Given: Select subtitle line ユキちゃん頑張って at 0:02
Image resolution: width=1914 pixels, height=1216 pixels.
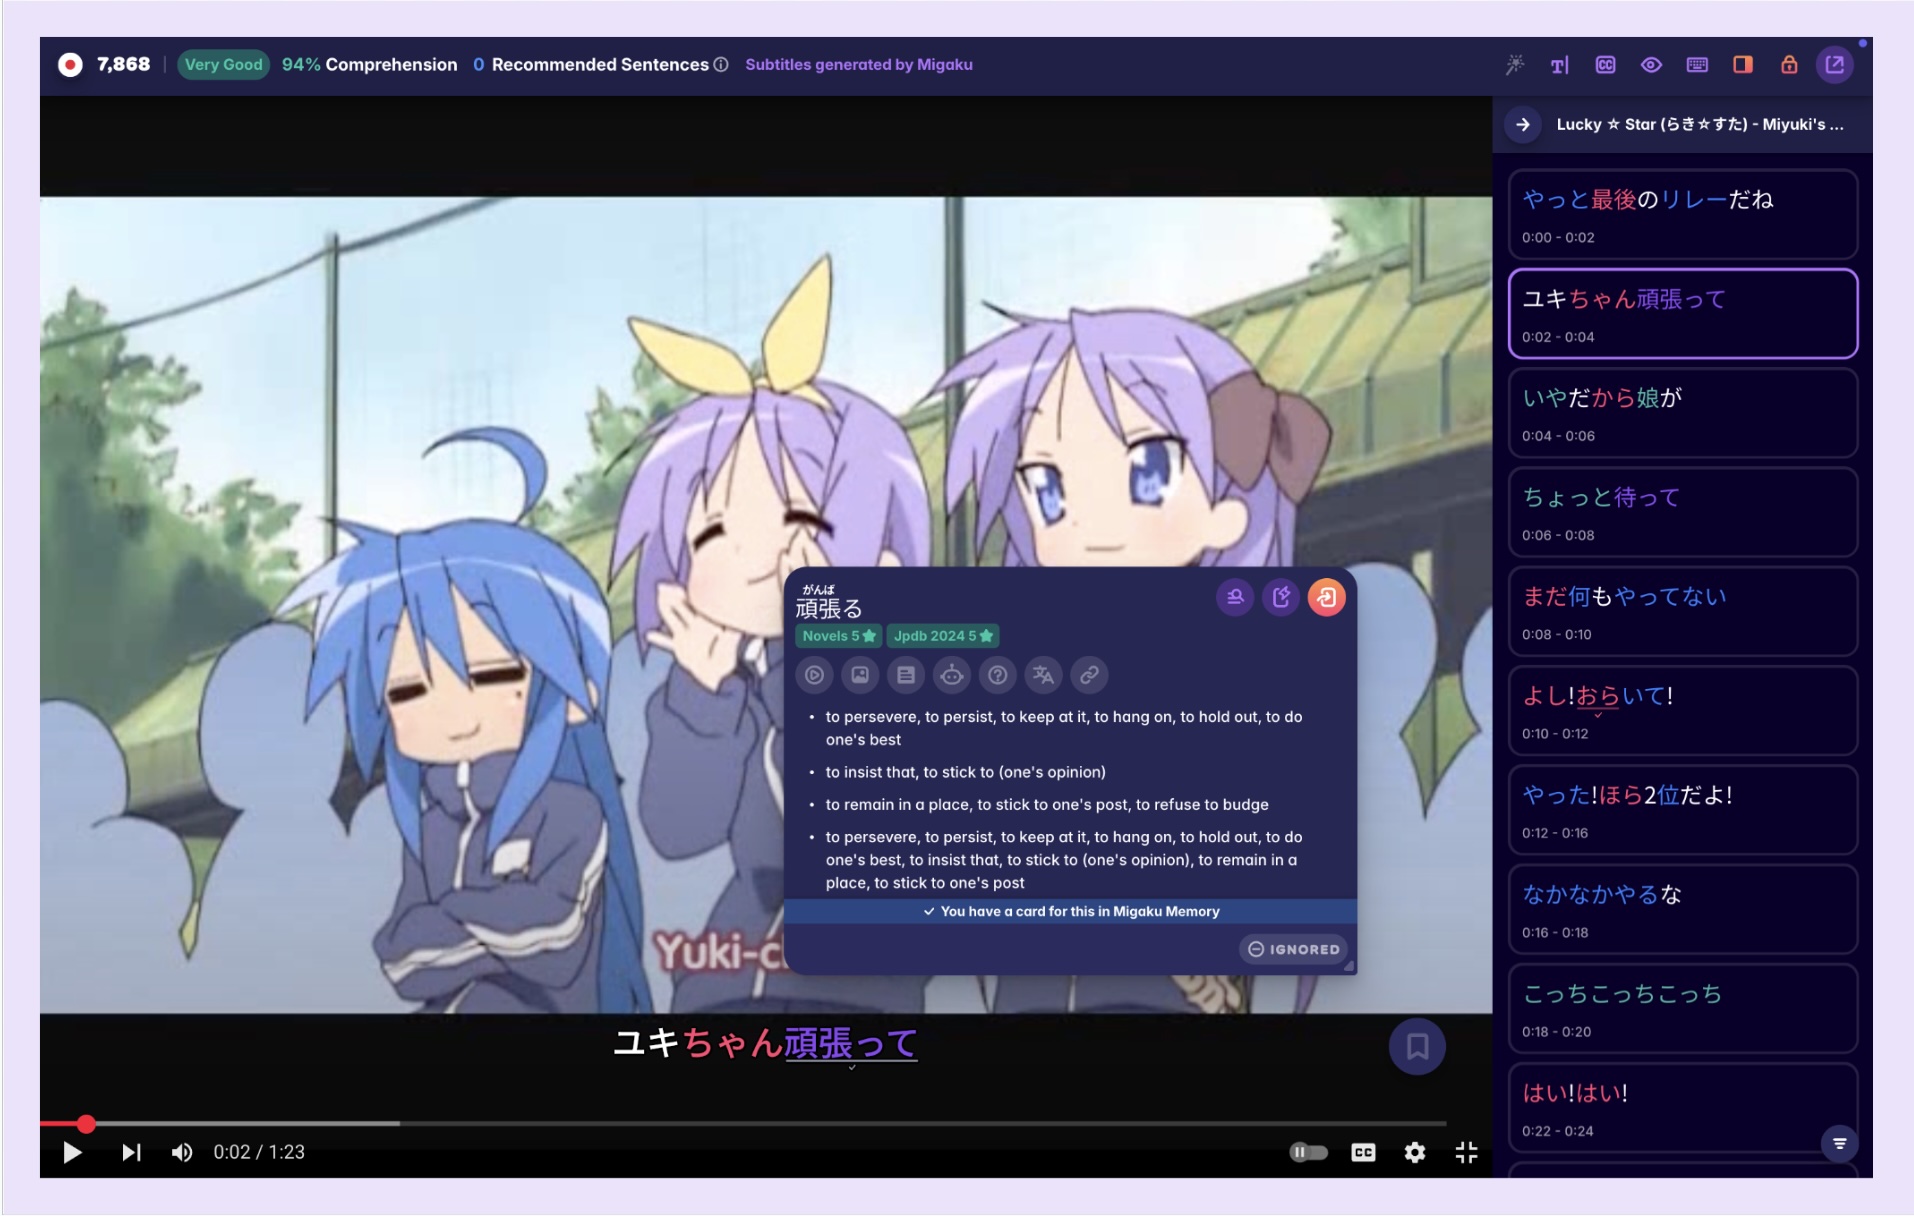Looking at the screenshot, I should click(x=1683, y=313).
